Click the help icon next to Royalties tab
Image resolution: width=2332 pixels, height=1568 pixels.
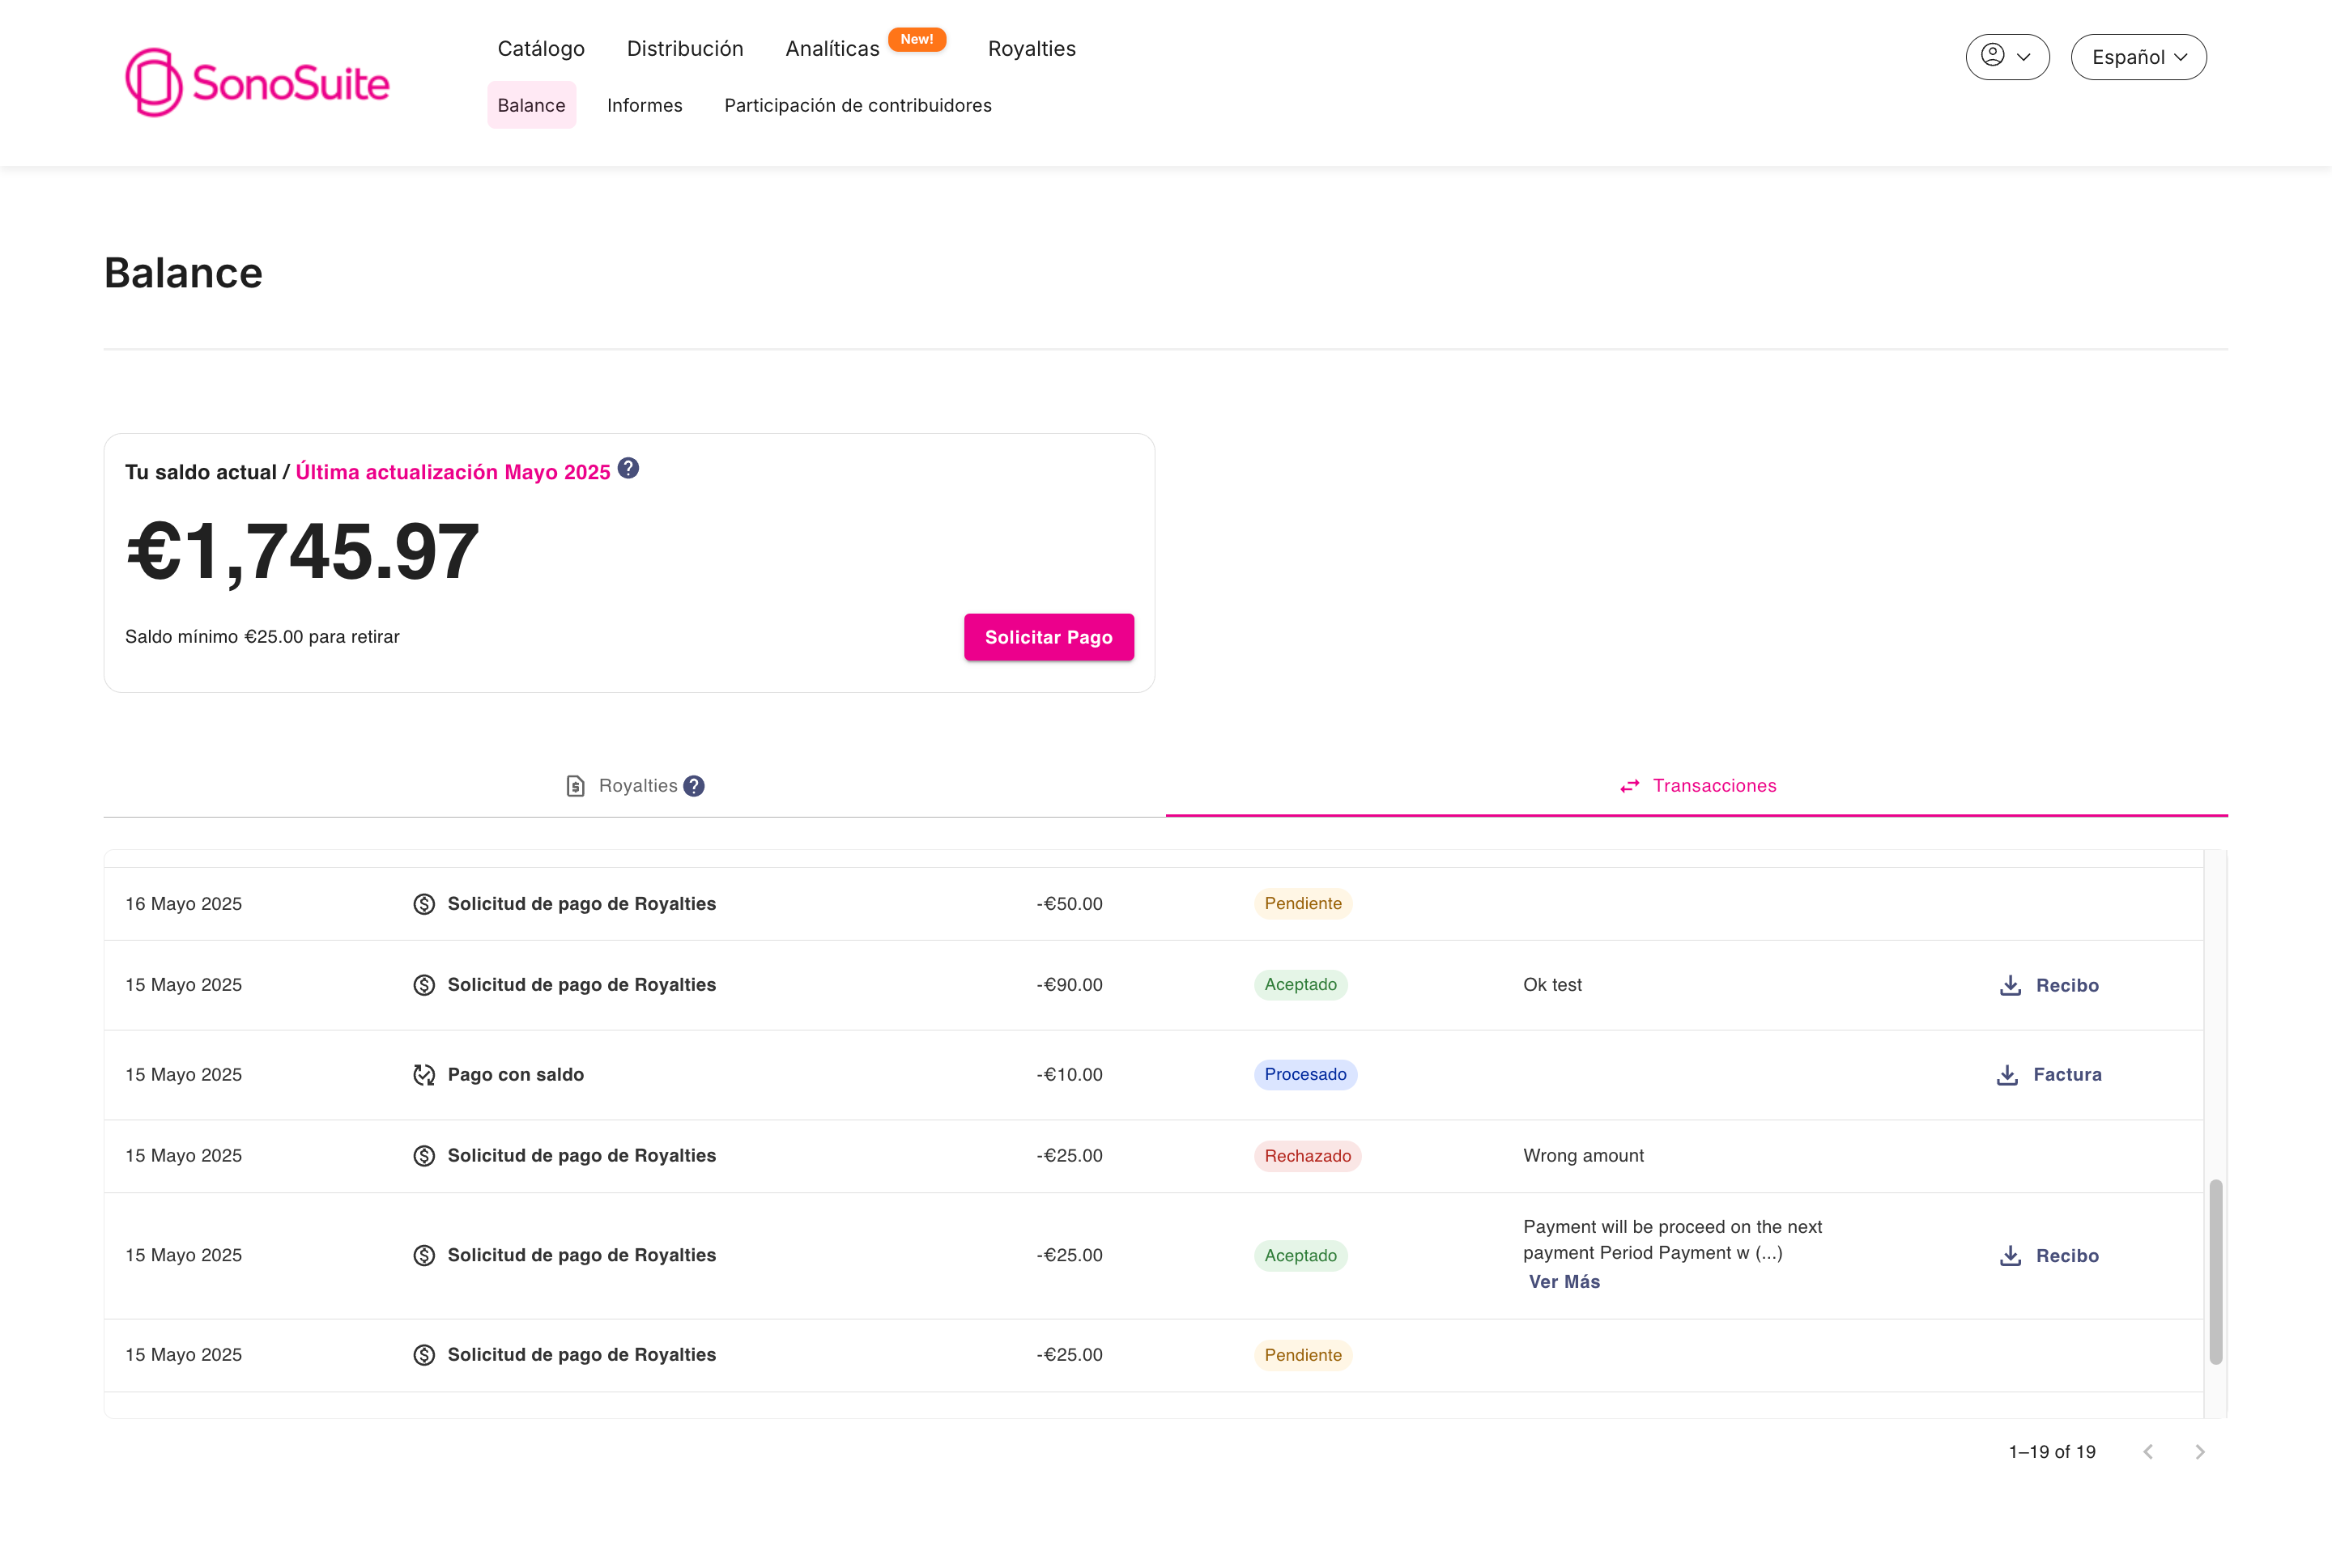tap(694, 786)
